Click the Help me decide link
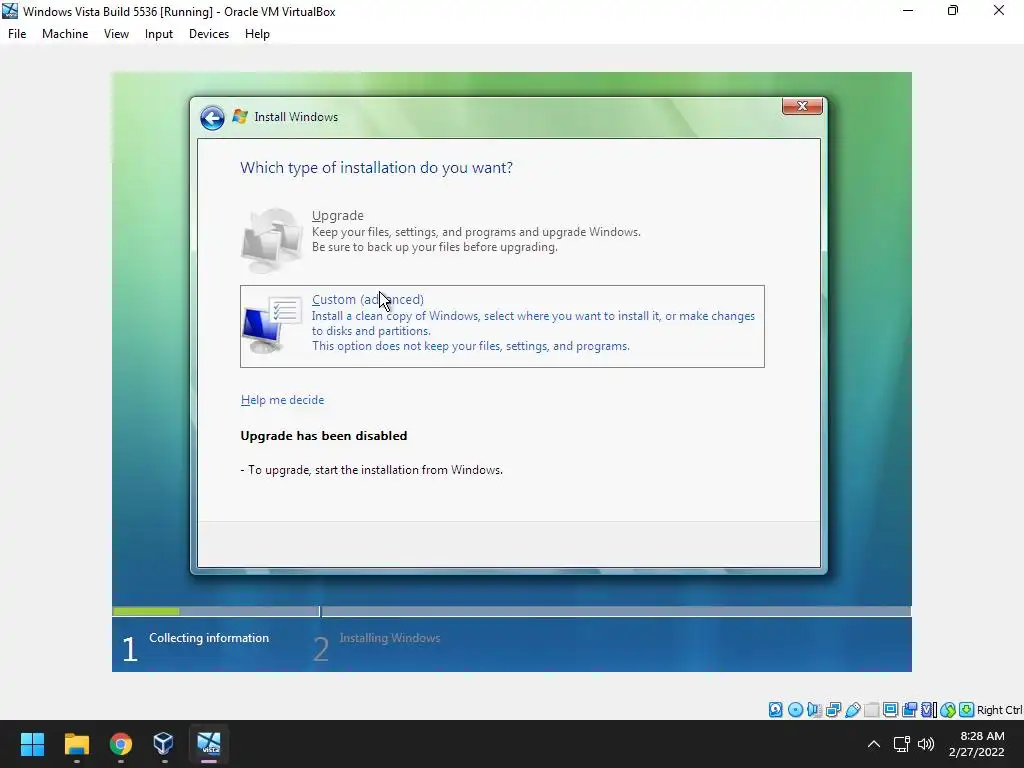Viewport: 1024px width, 768px height. click(x=282, y=400)
